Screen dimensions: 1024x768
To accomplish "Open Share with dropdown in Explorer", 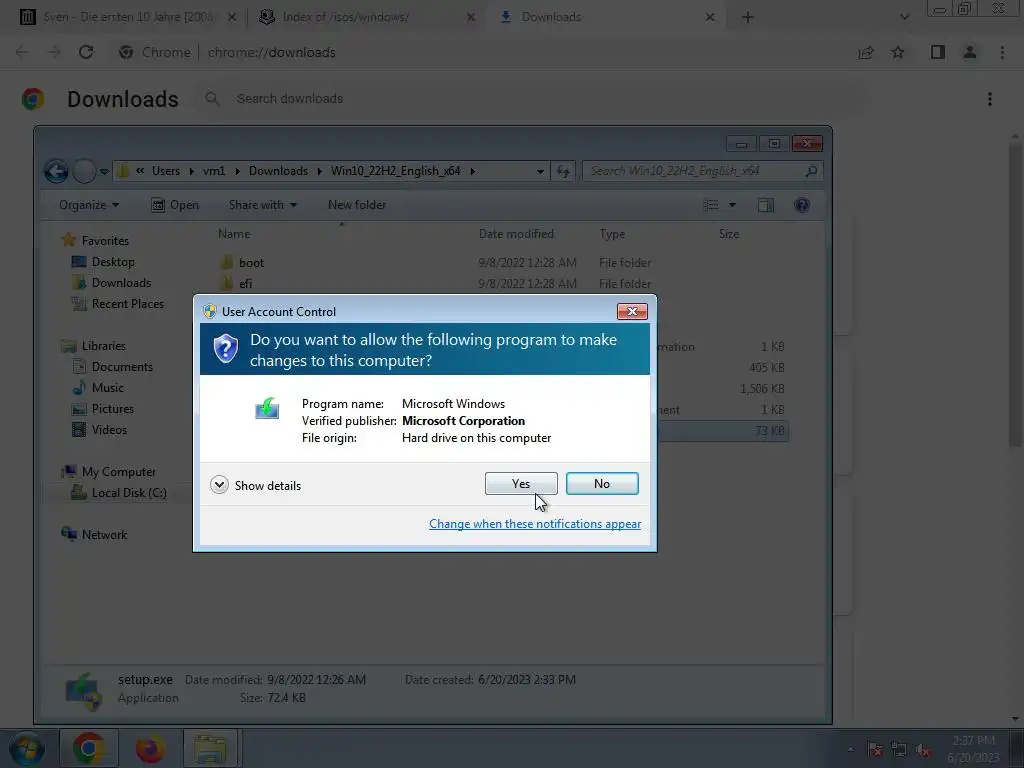I will (263, 205).
